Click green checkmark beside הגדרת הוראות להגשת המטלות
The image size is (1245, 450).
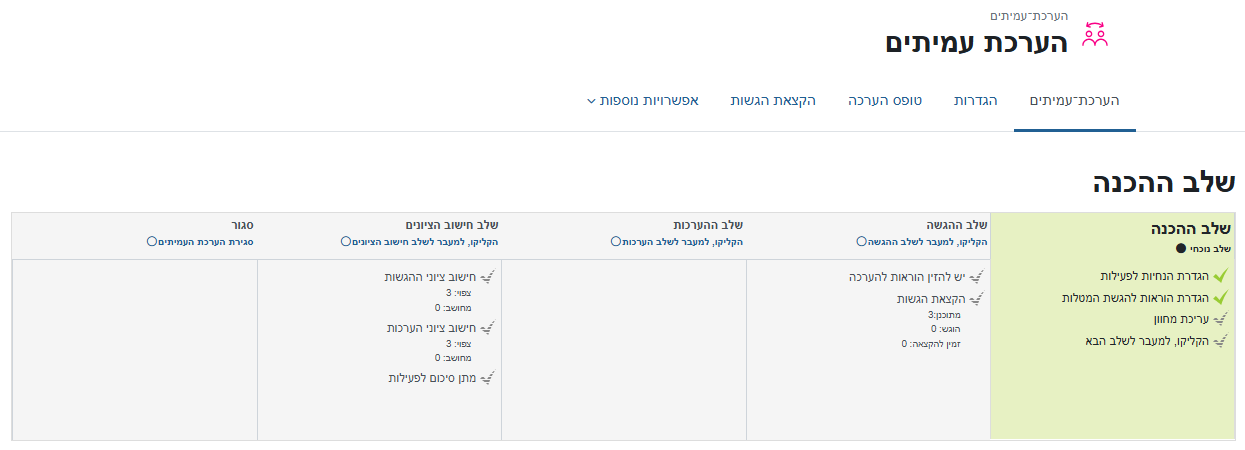[1220, 298]
